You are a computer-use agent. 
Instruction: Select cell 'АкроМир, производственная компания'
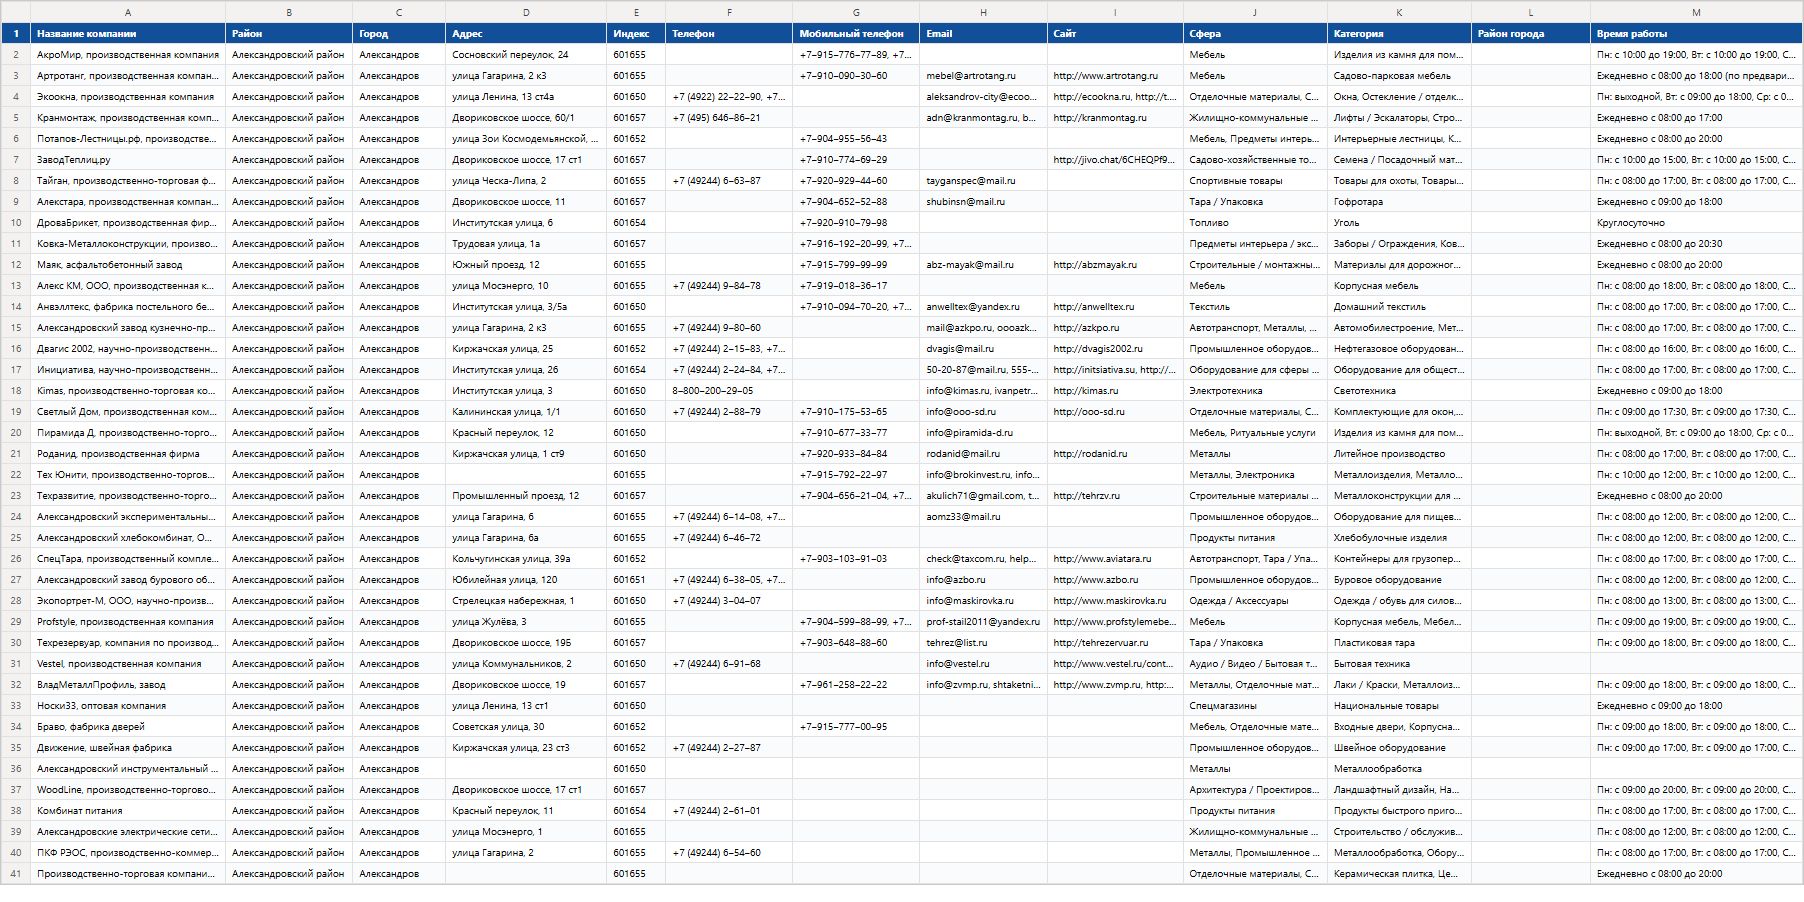tap(128, 54)
